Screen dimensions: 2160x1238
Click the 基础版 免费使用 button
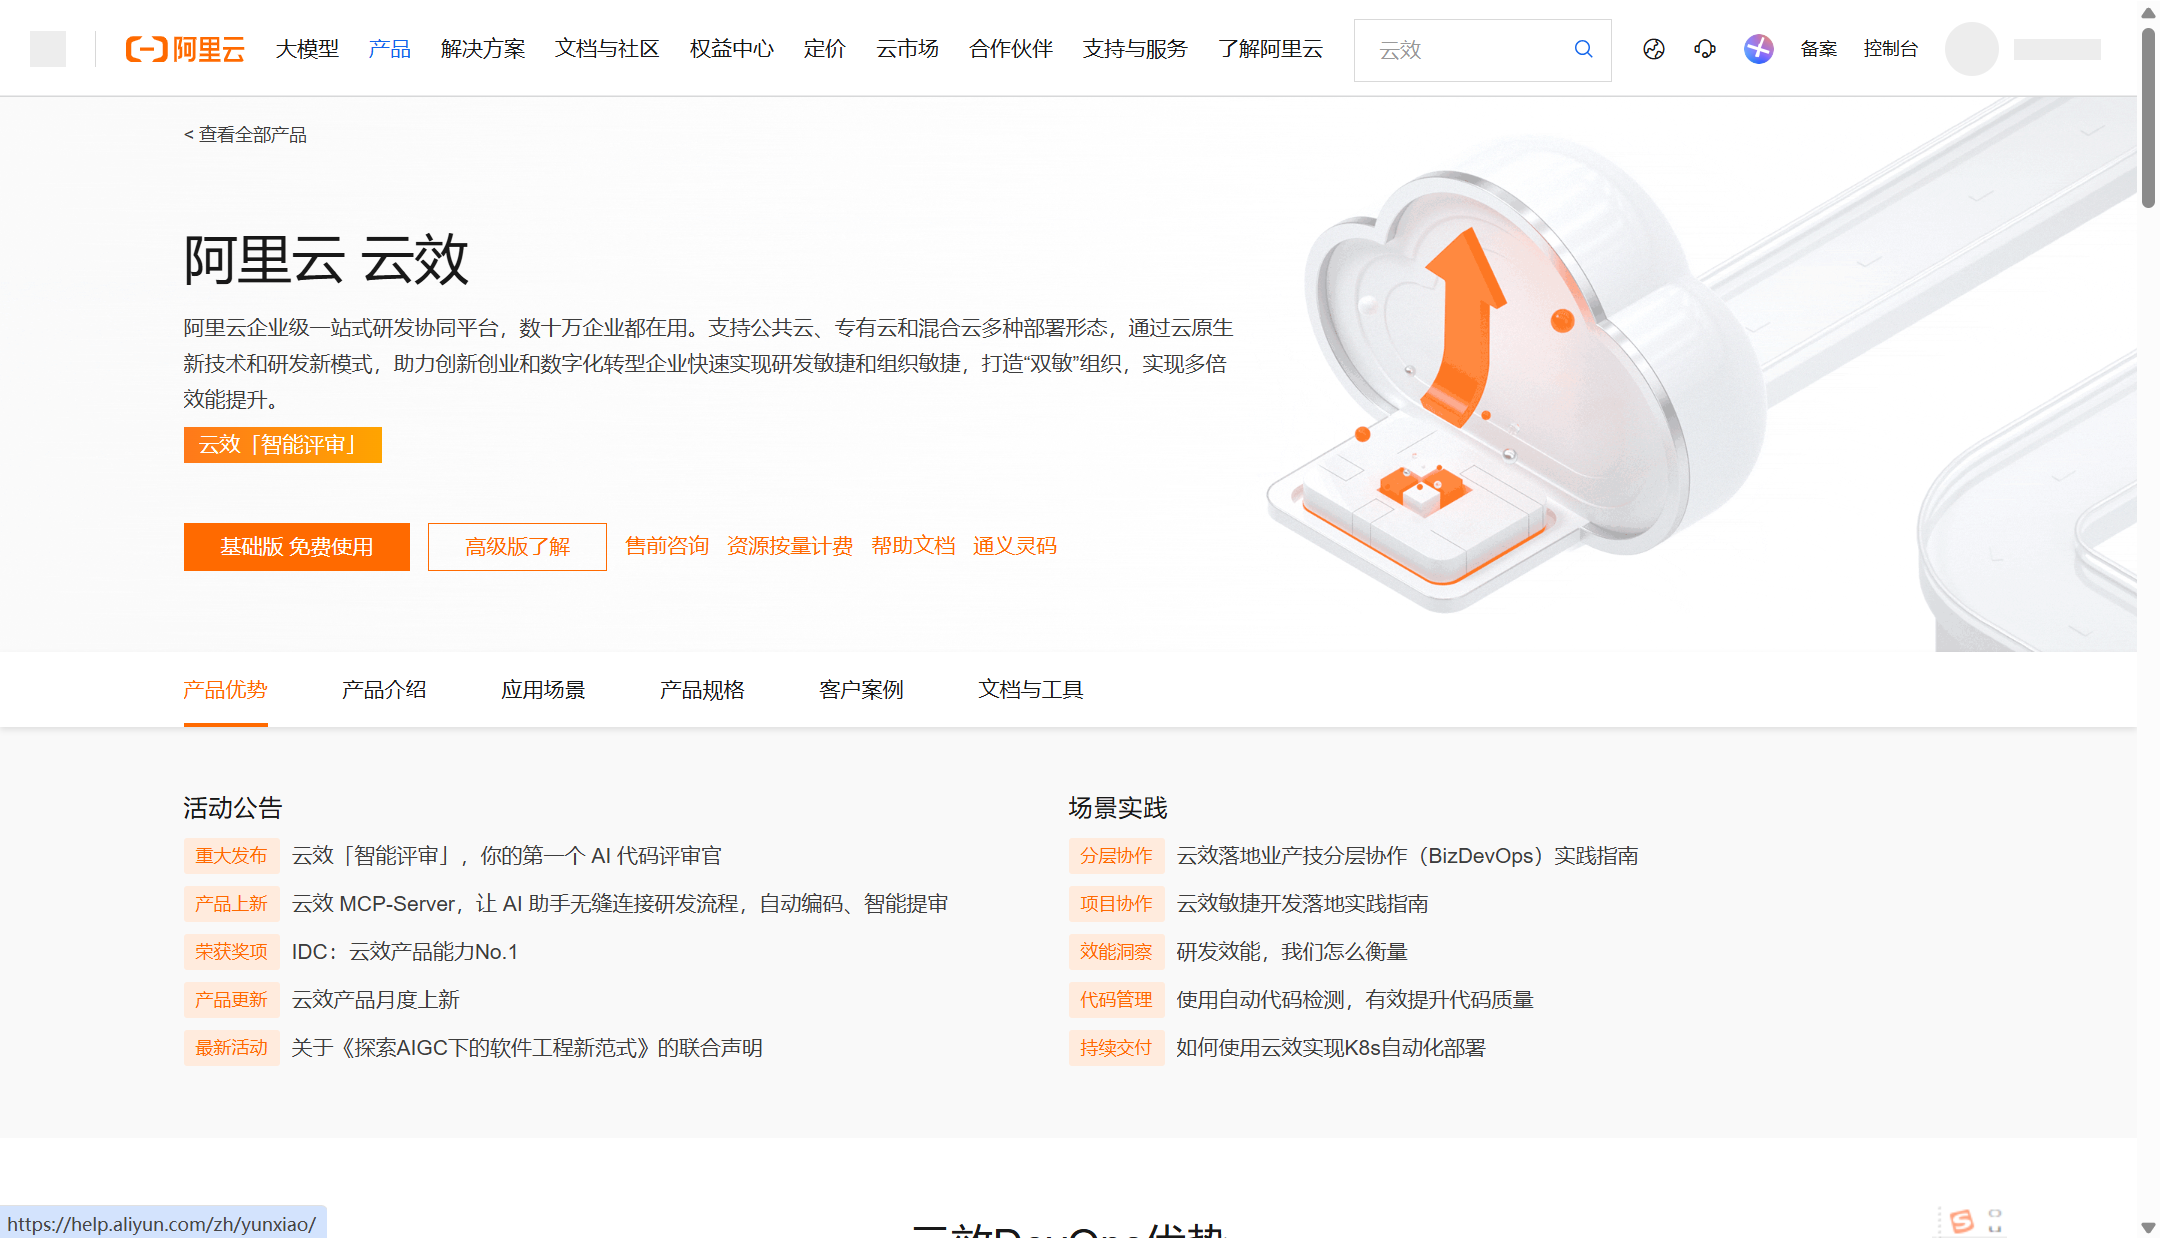(x=297, y=547)
